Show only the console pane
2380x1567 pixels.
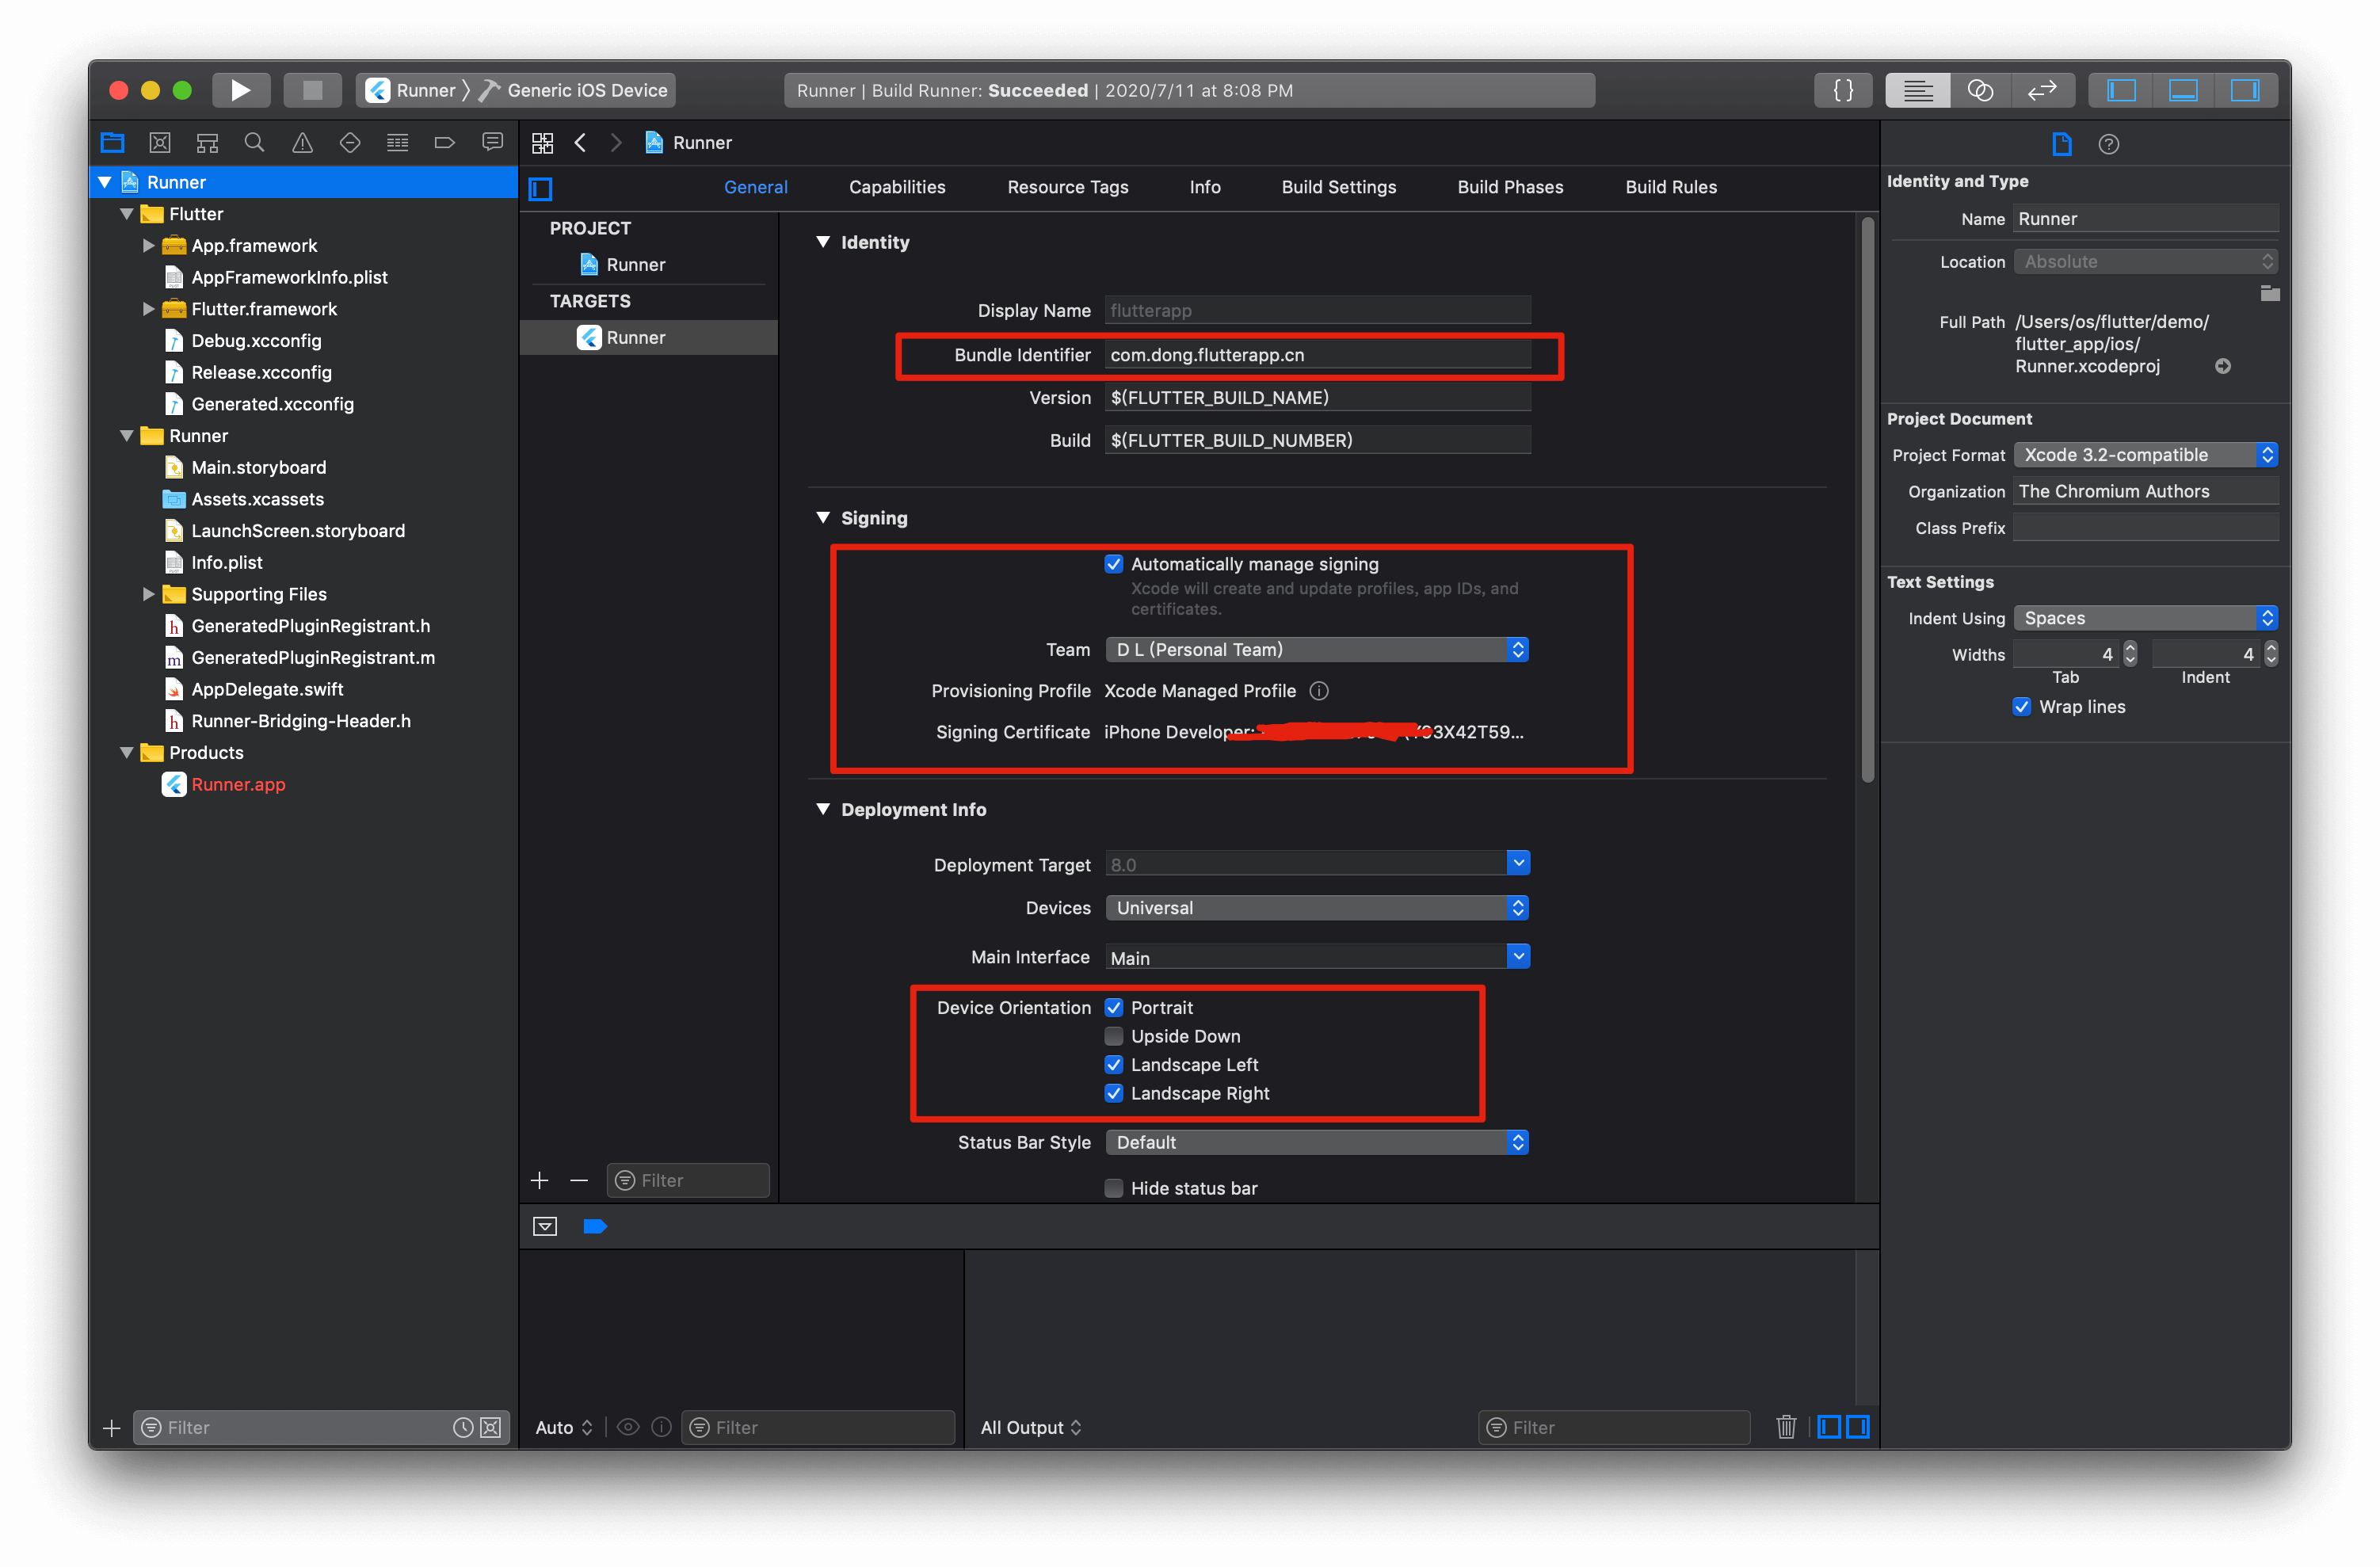1857,1427
